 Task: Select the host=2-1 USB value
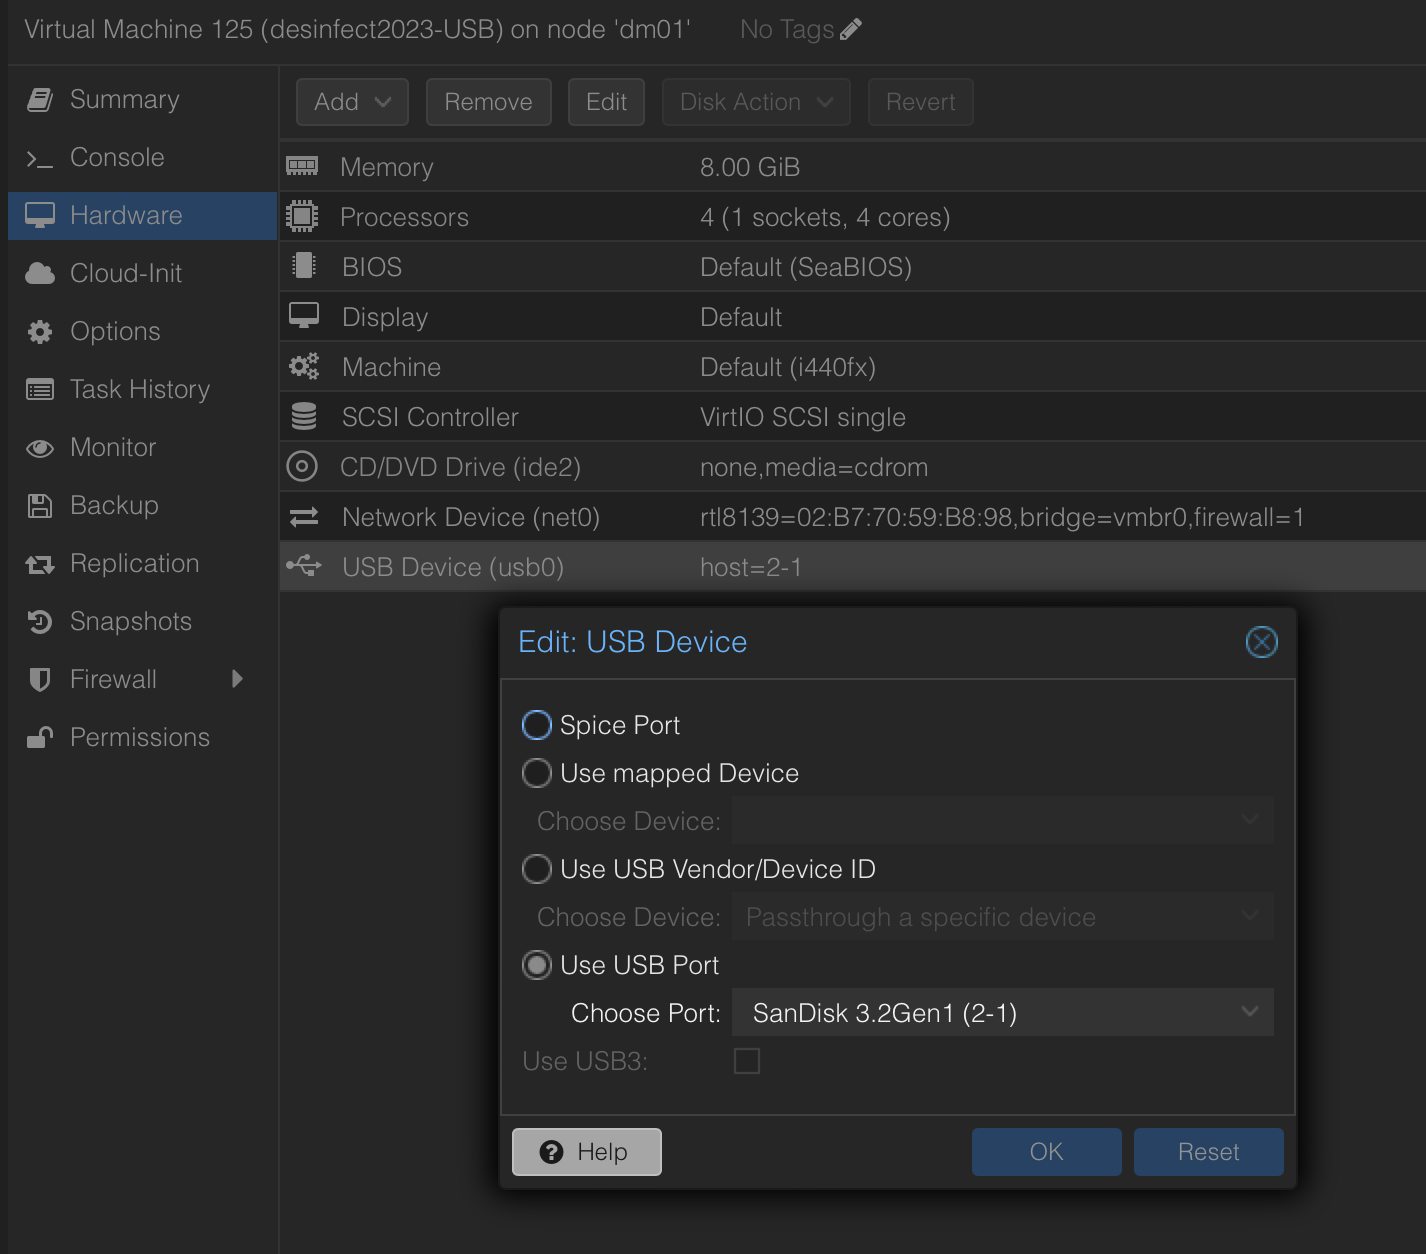click(x=751, y=567)
